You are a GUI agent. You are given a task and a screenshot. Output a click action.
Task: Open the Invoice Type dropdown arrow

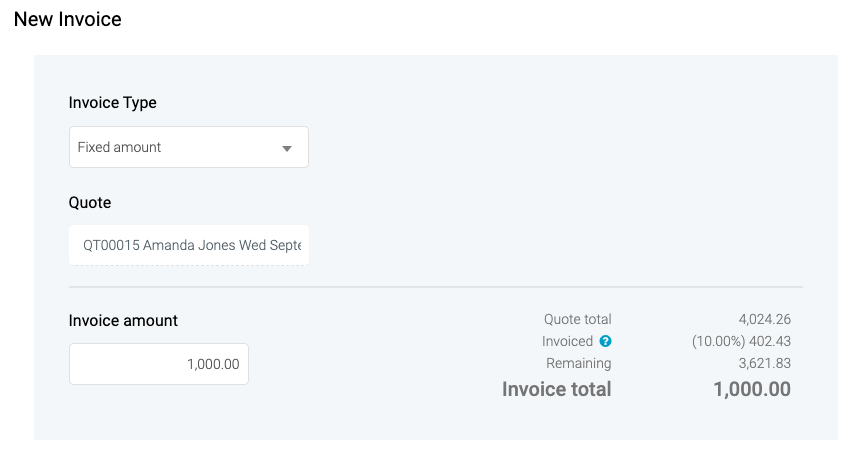point(287,148)
